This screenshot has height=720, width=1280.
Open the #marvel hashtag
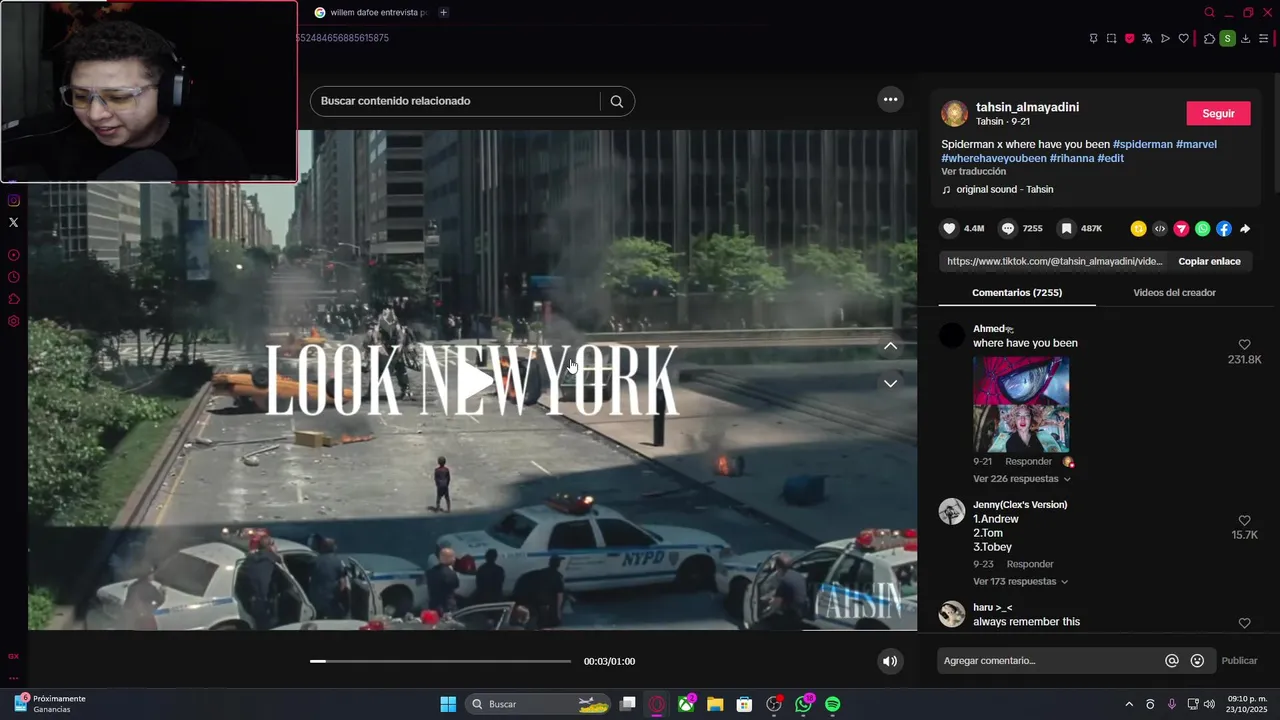1196,144
